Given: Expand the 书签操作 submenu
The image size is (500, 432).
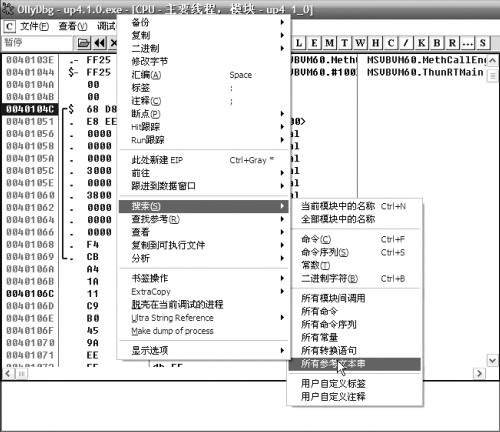Looking at the screenshot, I should [x=203, y=278].
